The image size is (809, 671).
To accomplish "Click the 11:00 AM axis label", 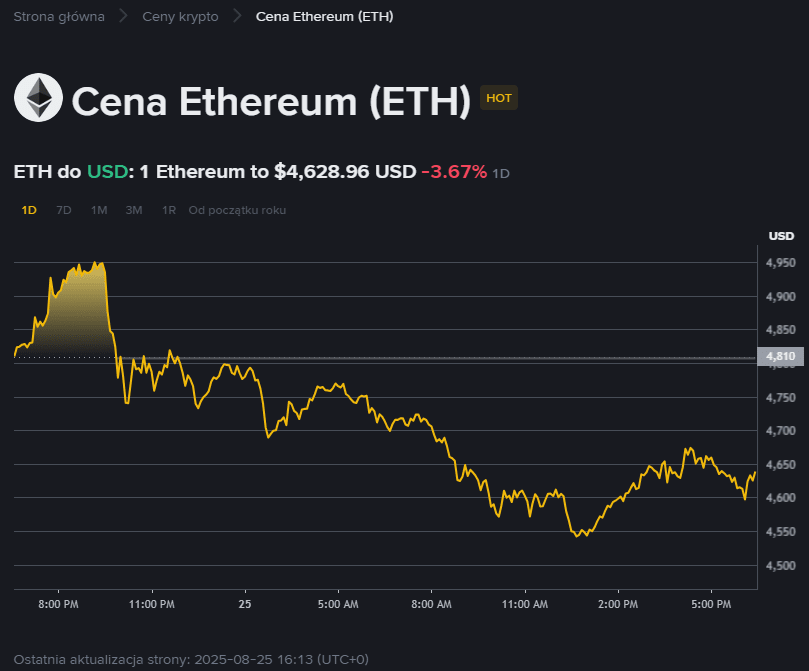I will click(x=524, y=604).
